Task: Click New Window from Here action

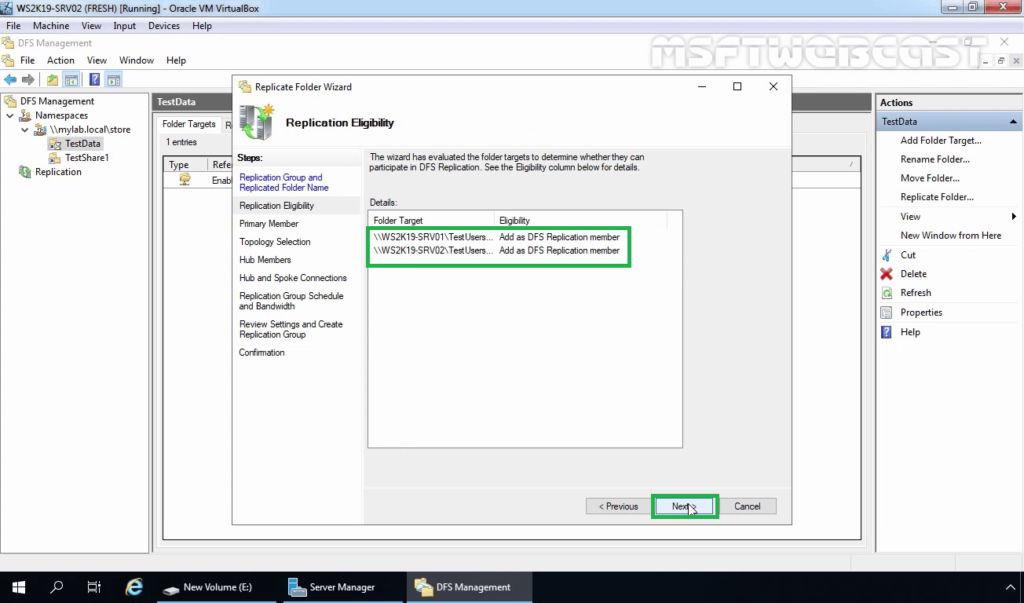Action: pyautogui.click(x=950, y=235)
